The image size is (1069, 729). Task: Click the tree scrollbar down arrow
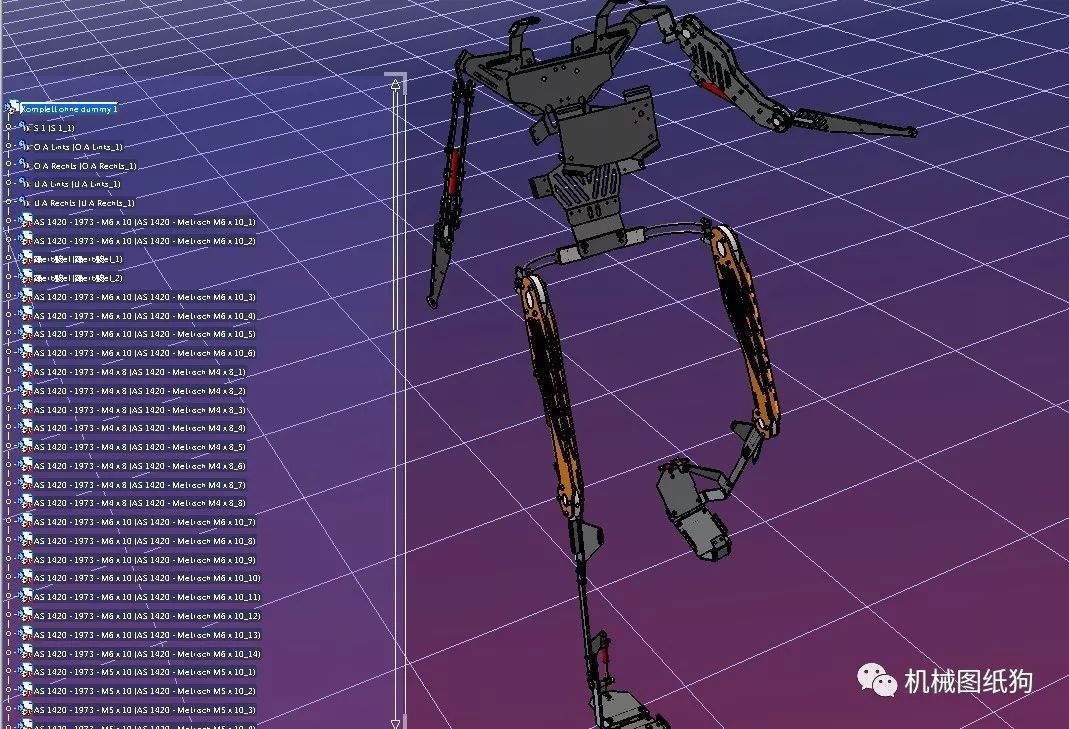pyautogui.click(x=395, y=723)
